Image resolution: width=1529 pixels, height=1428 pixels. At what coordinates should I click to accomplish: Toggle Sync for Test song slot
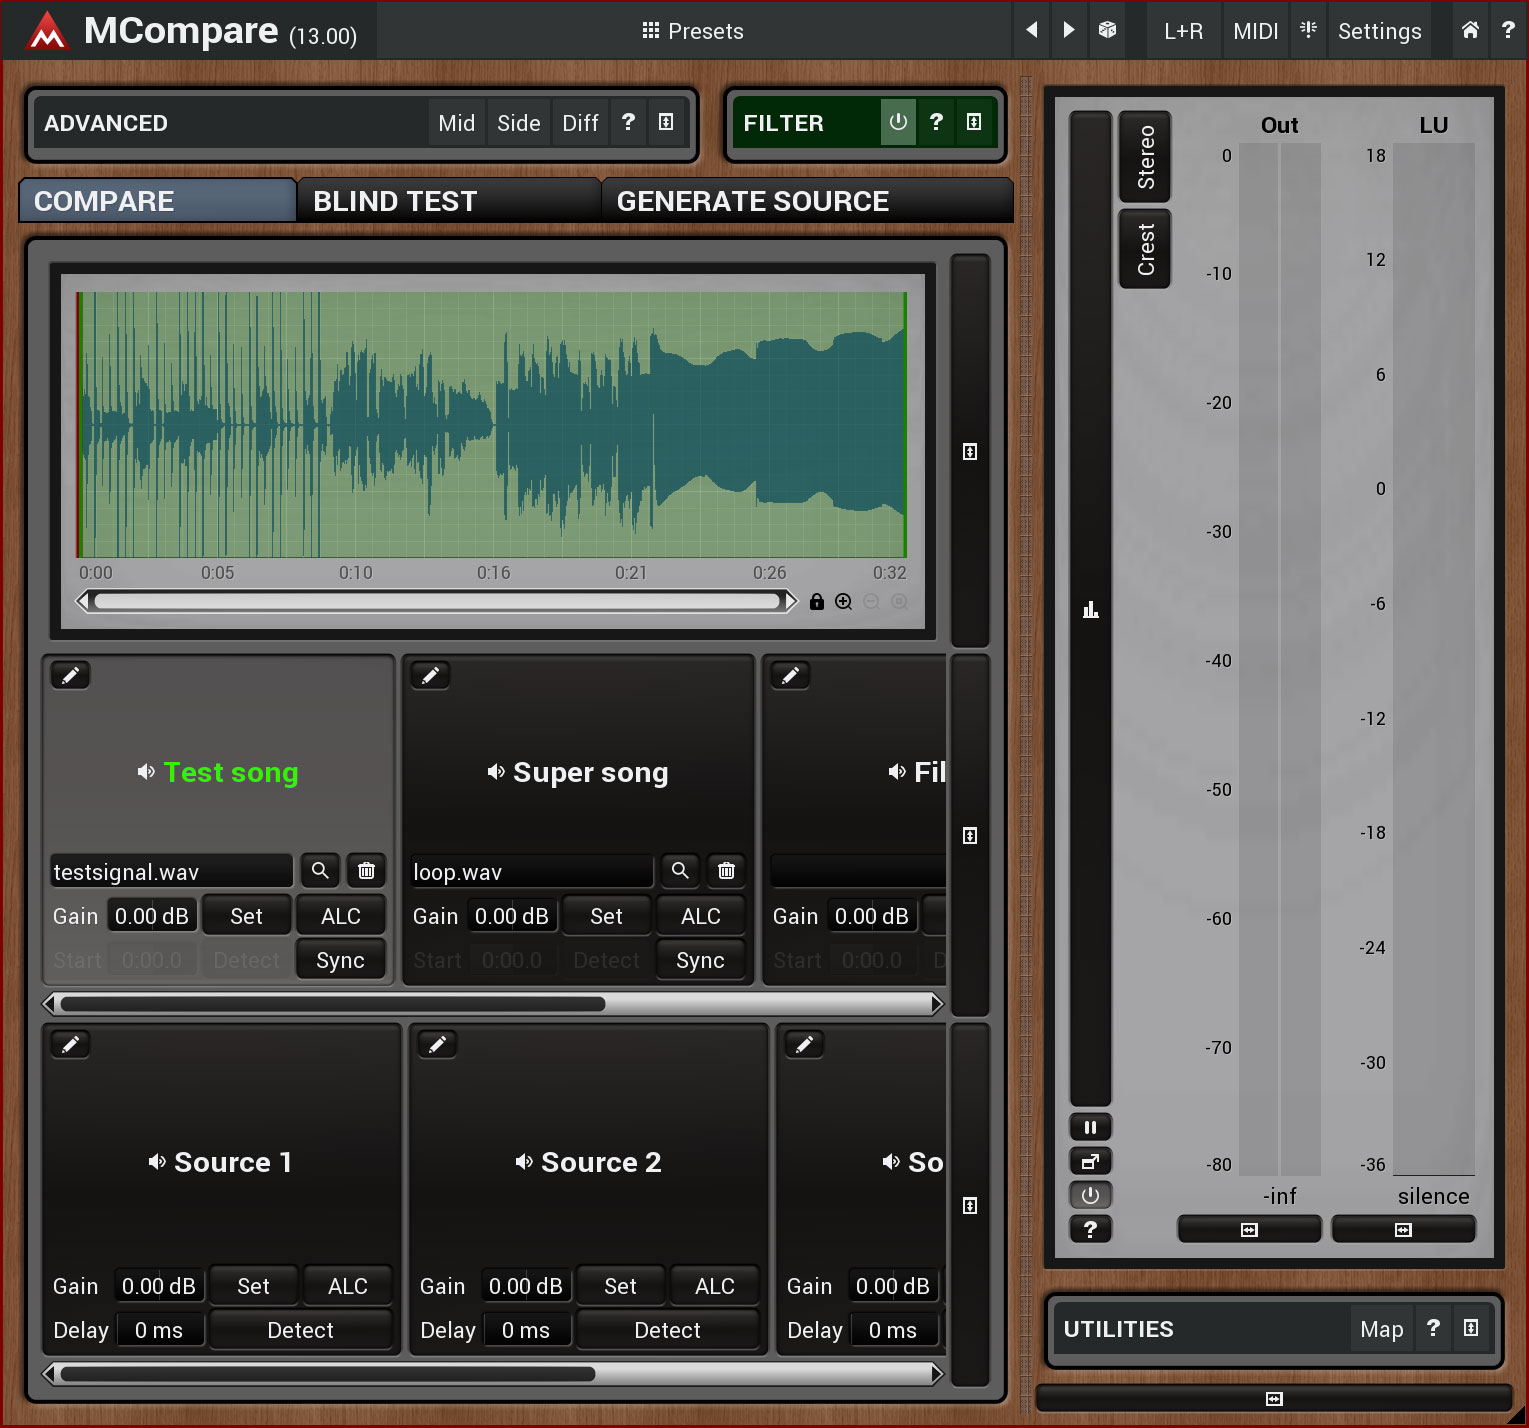(x=340, y=960)
